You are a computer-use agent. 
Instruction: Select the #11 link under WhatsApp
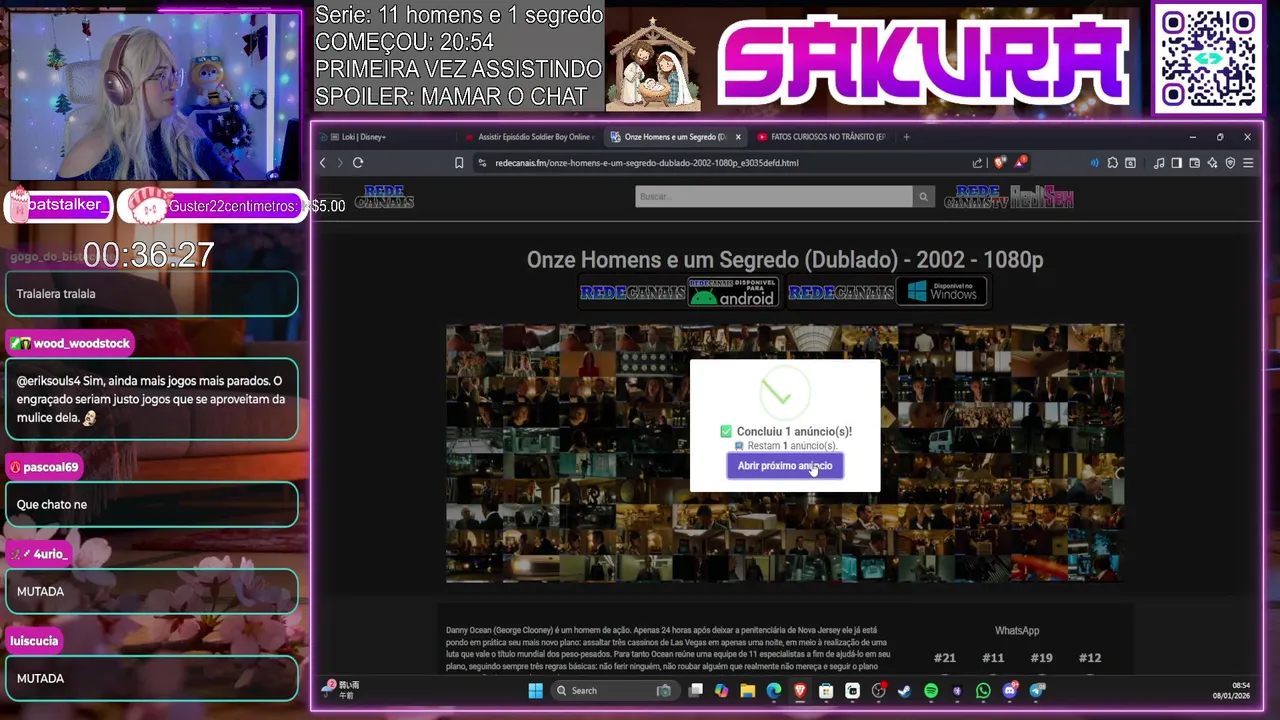click(x=993, y=658)
